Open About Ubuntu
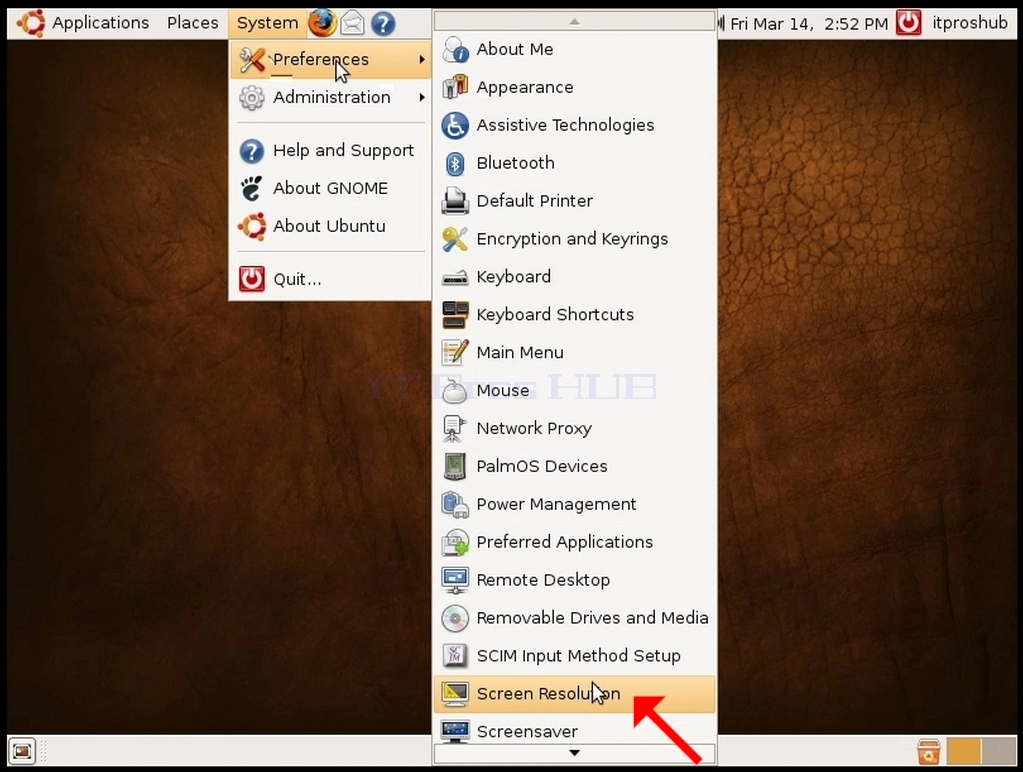 (330, 226)
